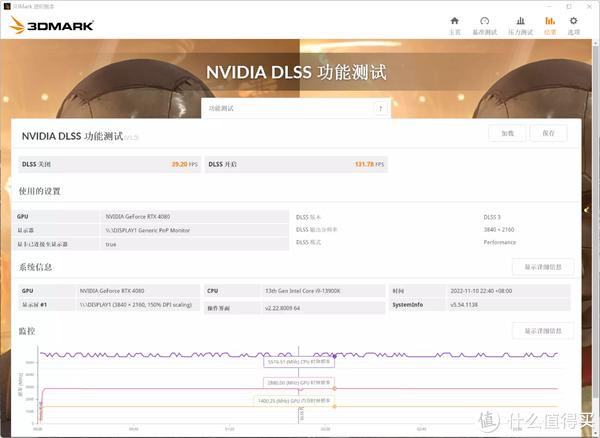This screenshot has height=438, width=600.
Task: Click the 3840 × 2160 DLSS resolution value
Action: pos(499,230)
